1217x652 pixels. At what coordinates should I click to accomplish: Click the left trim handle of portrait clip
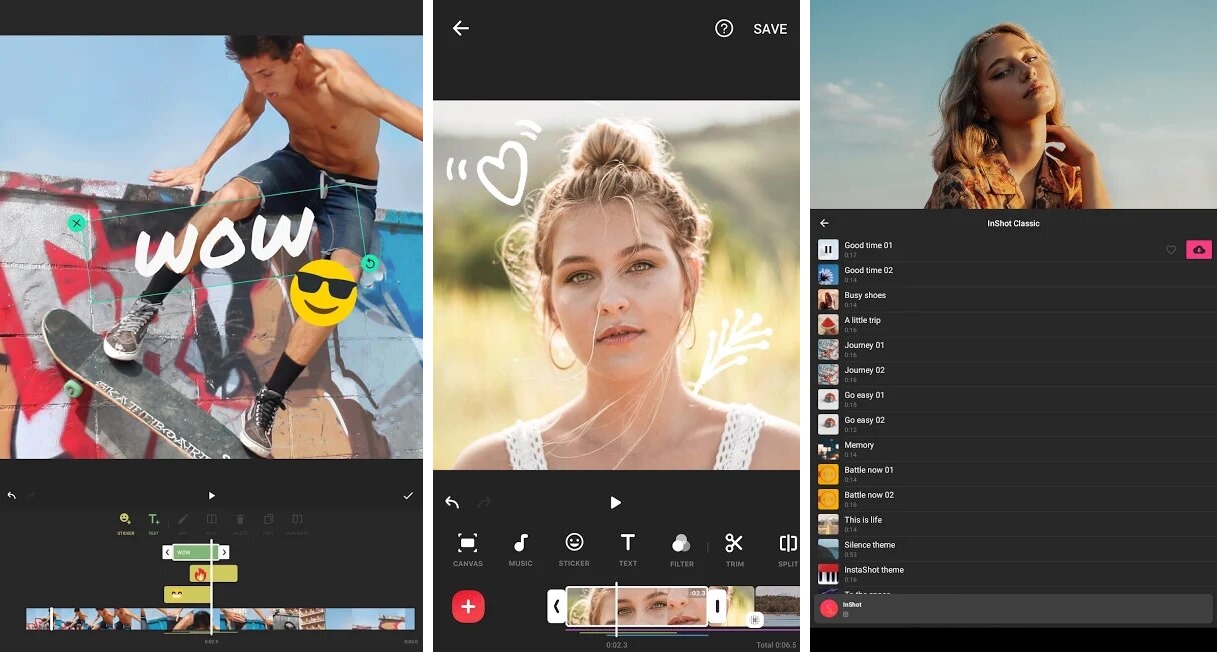point(557,606)
